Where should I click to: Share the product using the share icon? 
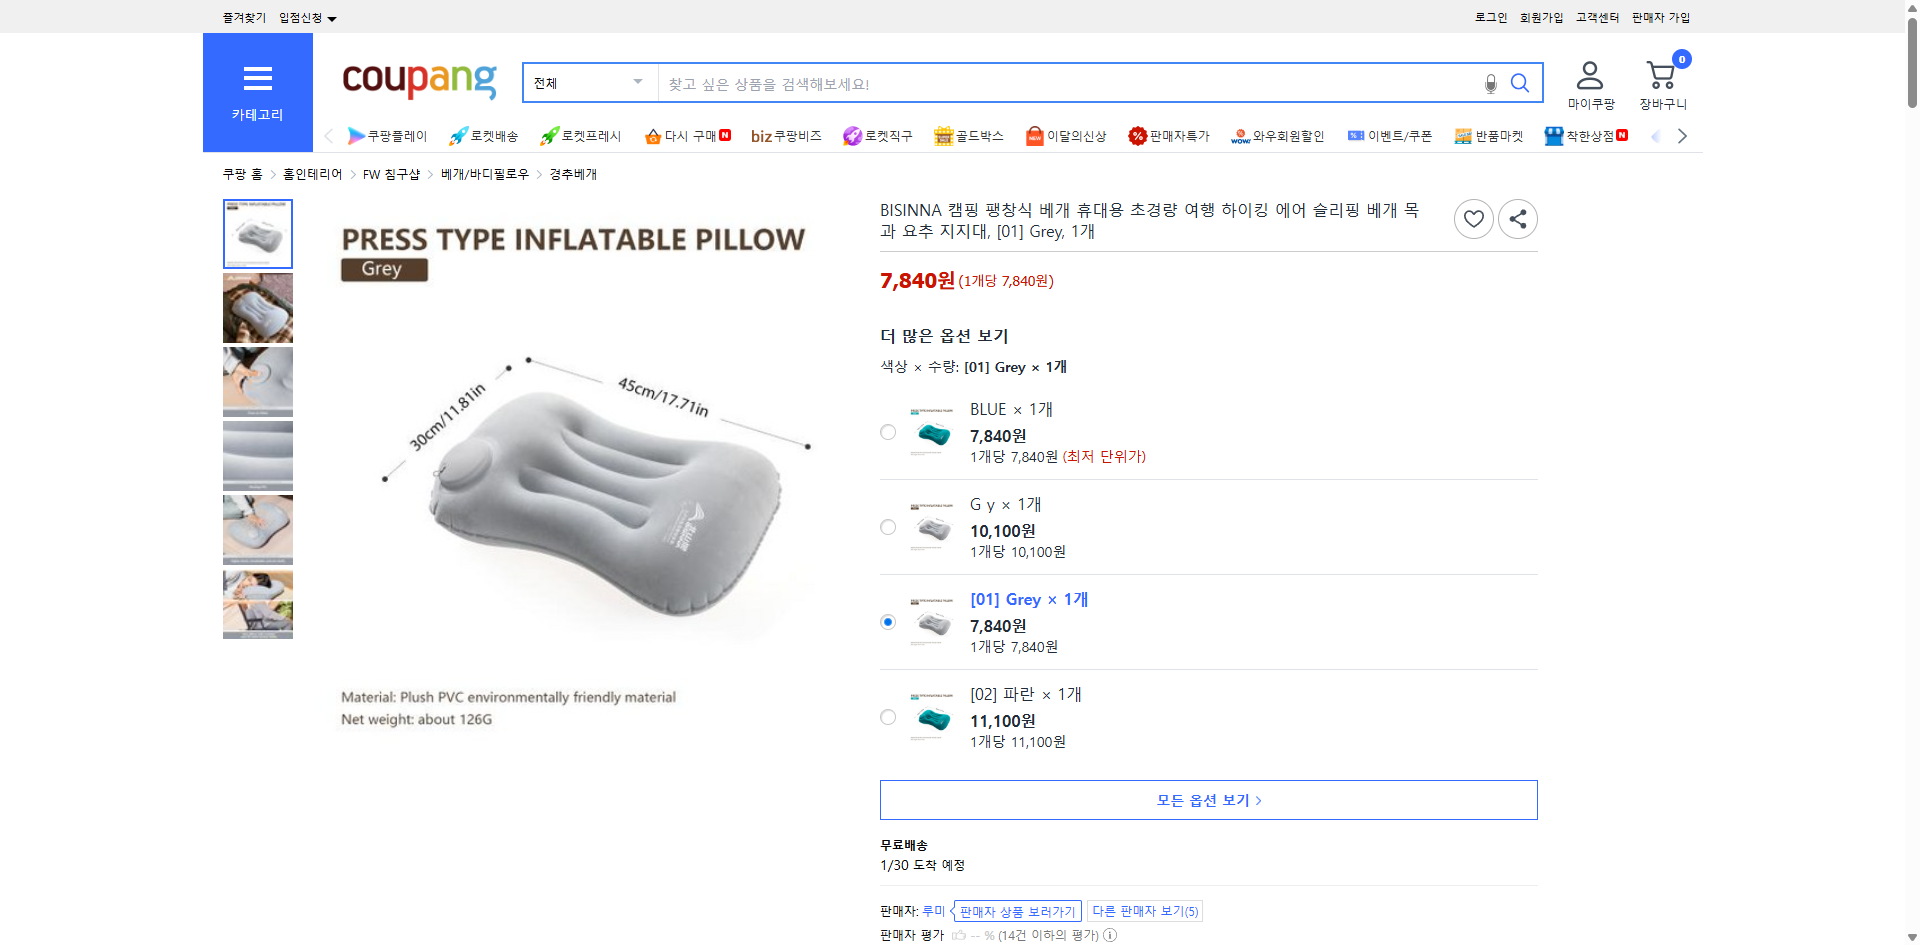coord(1517,218)
